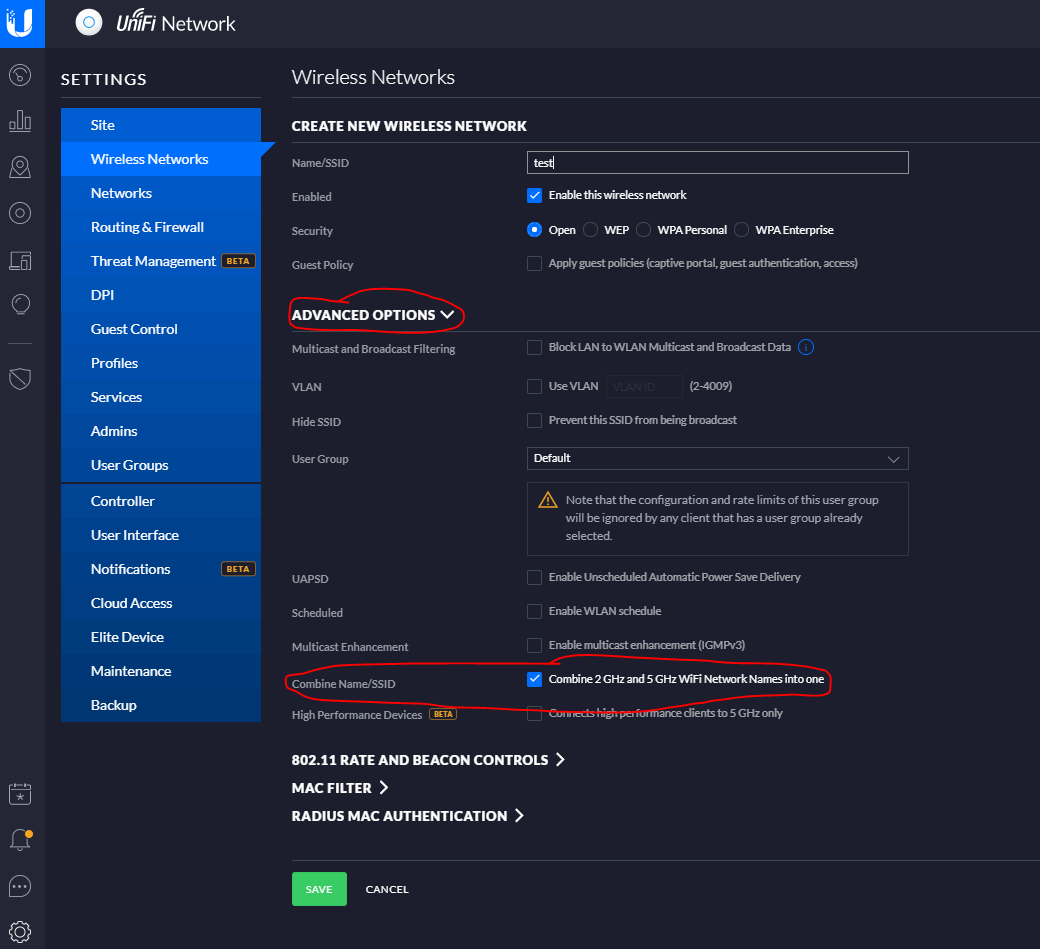Viewport: 1040px width, 949px height.
Task: Click the info icon beside Multicast filtering
Action: coord(806,348)
